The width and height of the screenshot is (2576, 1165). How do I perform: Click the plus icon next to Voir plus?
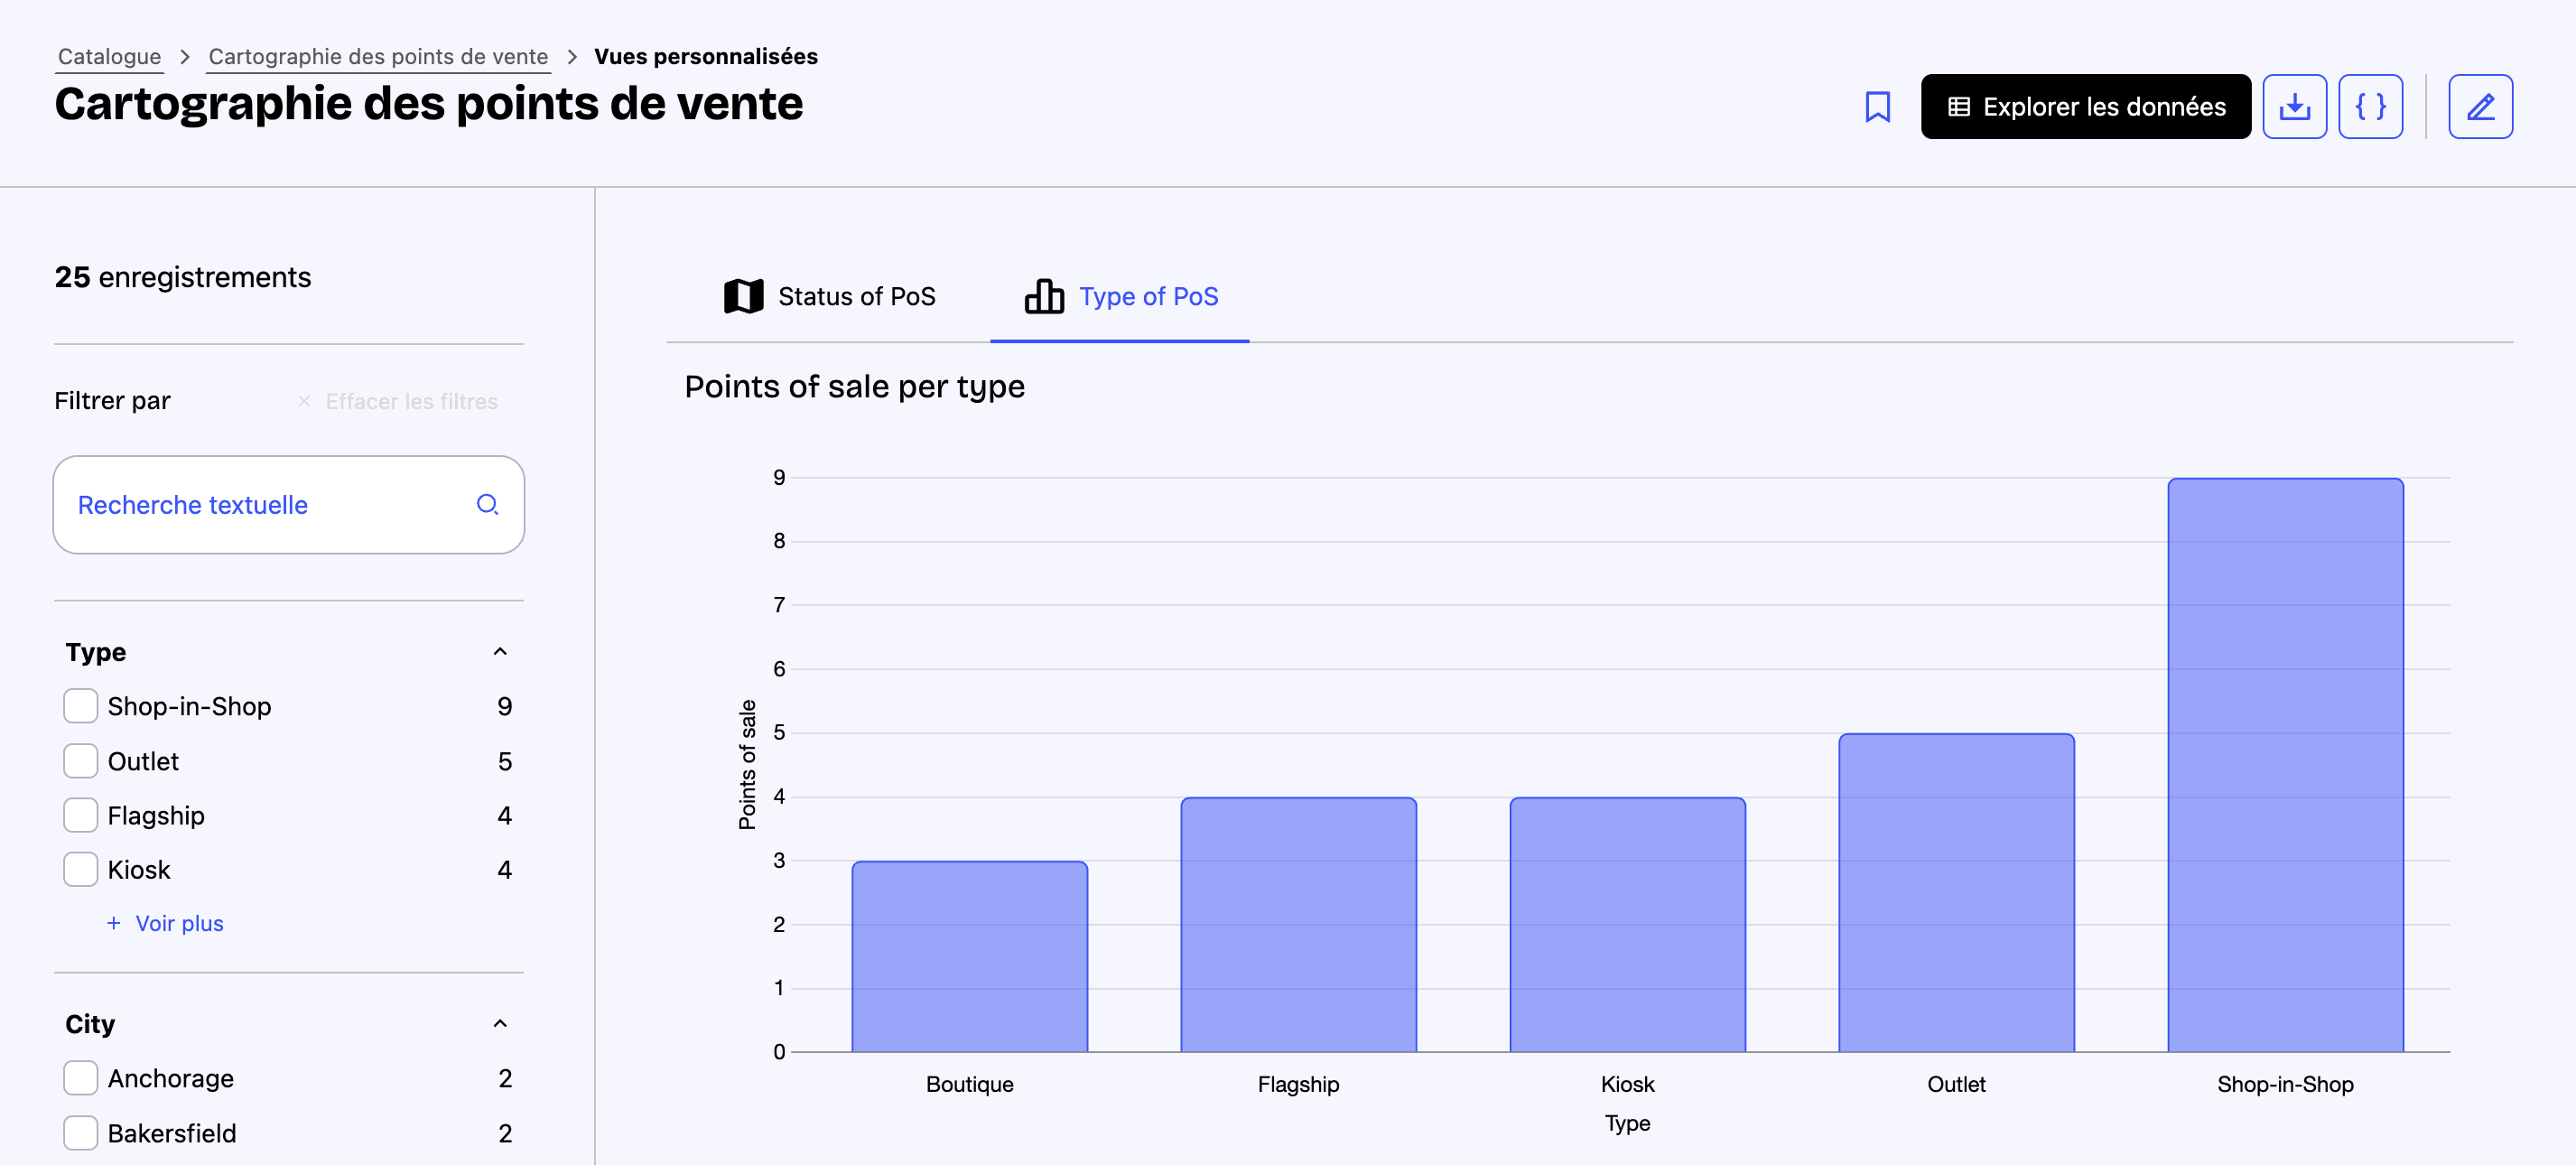coord(114,923)
